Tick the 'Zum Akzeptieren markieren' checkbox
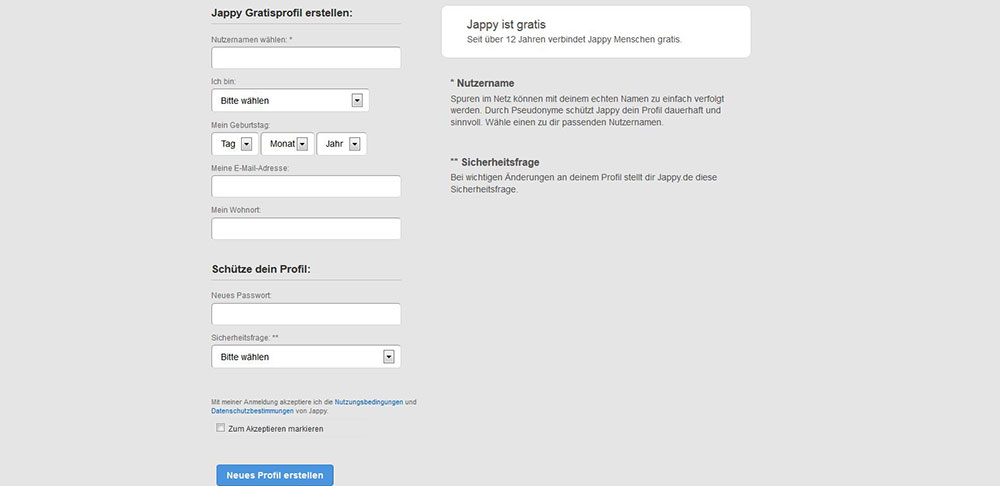Image resolution: width=1000 pixels, height=486 pixels. click(221, 428)
